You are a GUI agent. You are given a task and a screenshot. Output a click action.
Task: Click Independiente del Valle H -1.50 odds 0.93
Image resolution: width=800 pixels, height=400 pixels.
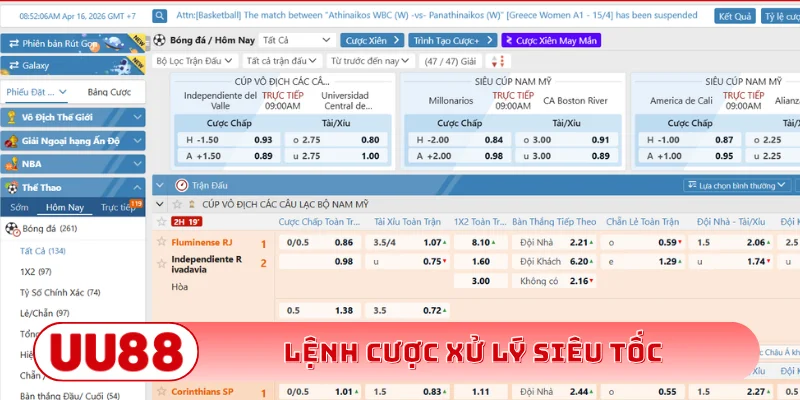click(263, 140)
